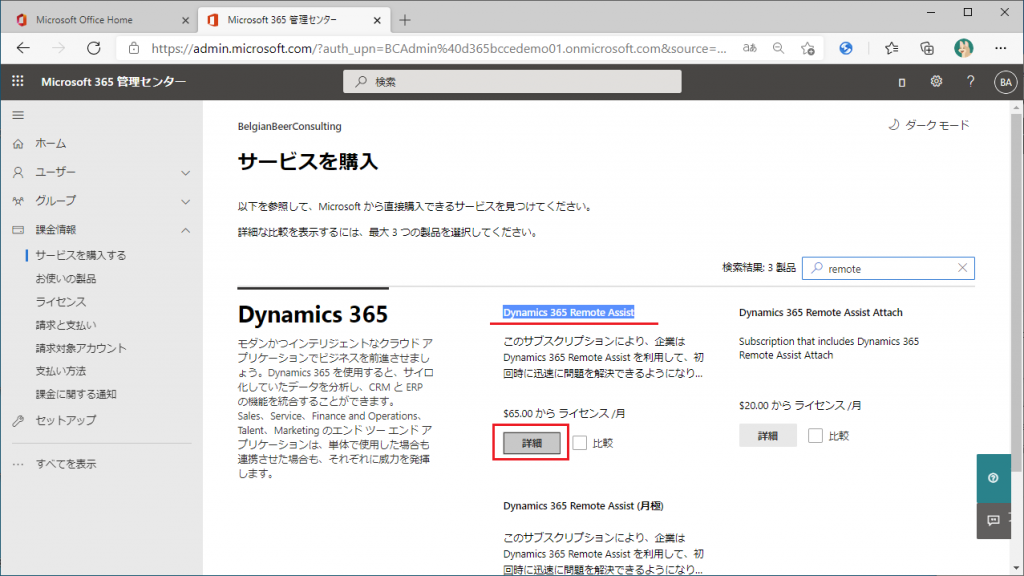This screenshot has height=576, width=1024.
Task: Check 比較 for Dynamics 365 Remote Assist
Action: pyautogui.click(x=580, y=443)
